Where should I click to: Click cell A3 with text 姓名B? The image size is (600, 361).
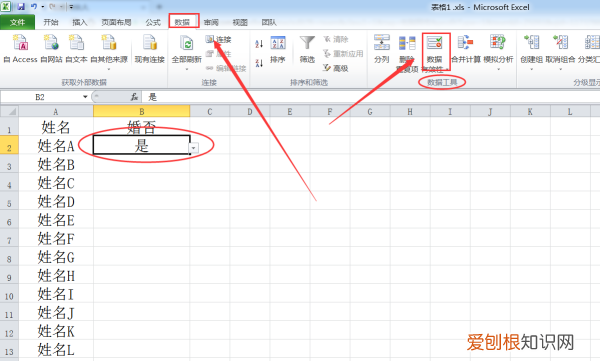56,164
